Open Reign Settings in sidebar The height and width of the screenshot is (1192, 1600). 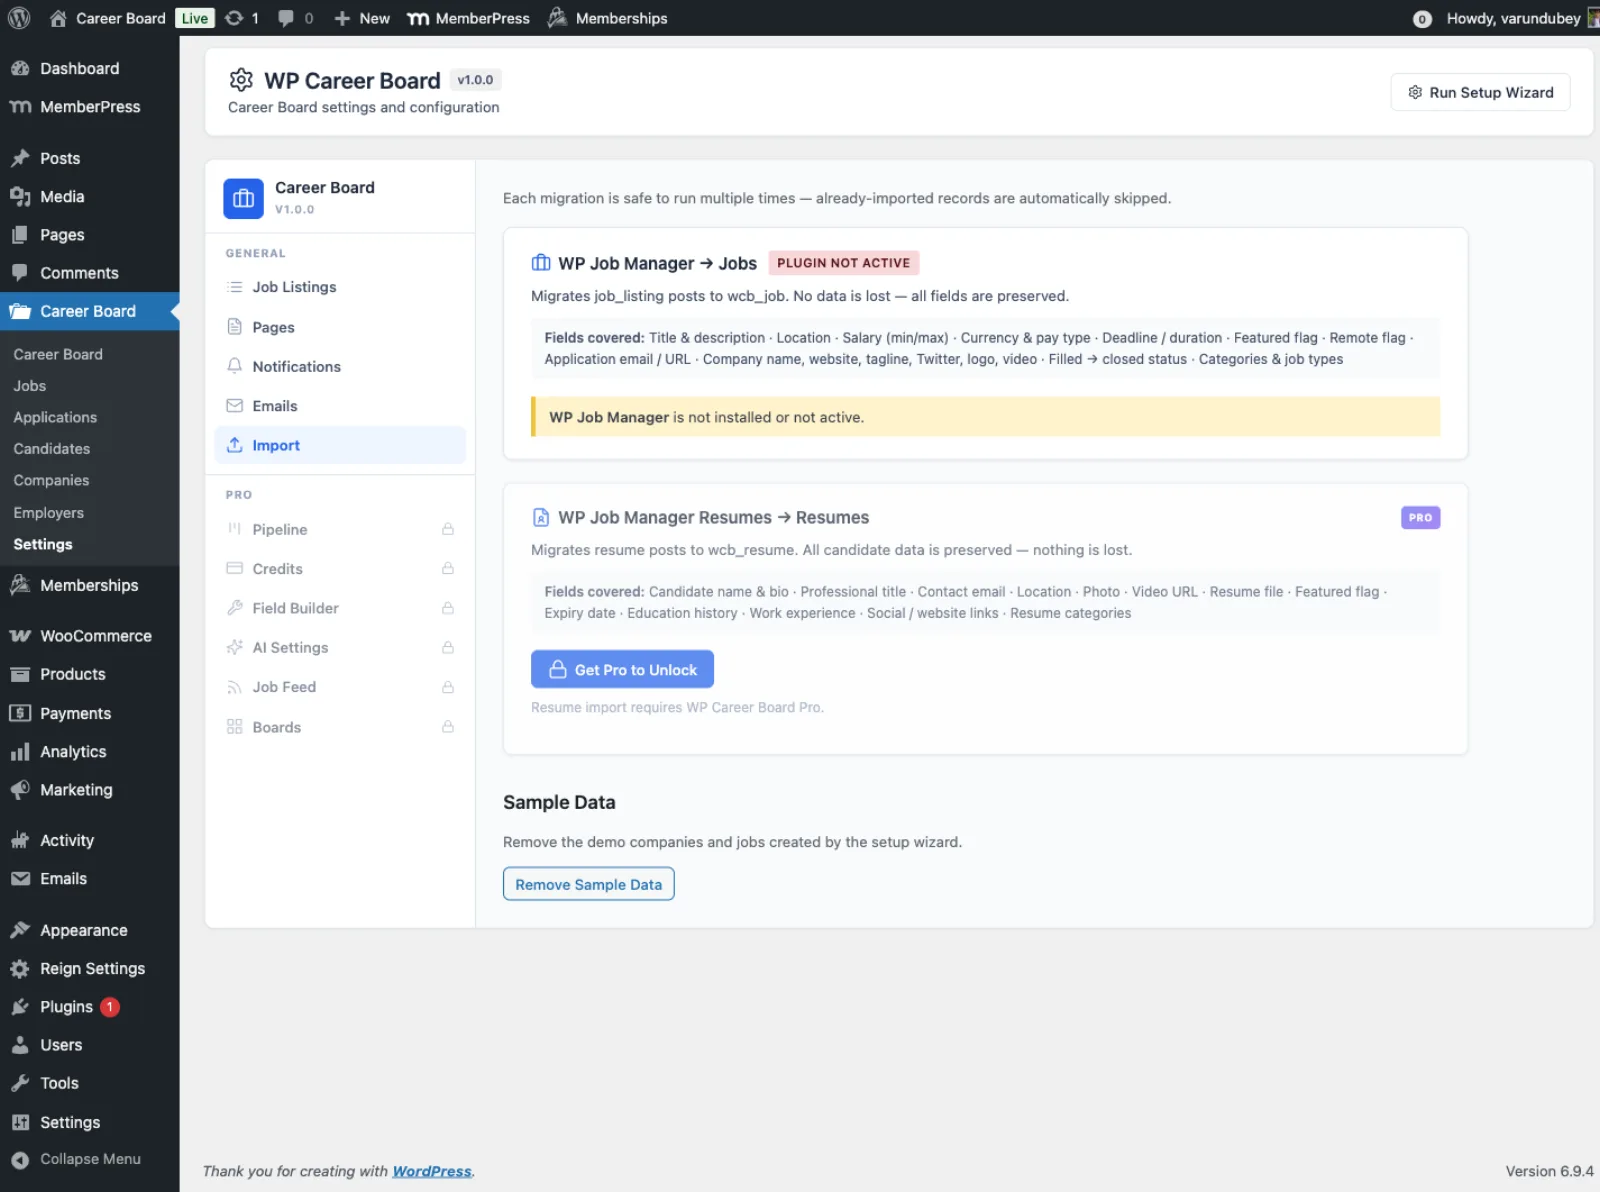tap(90, 969)
